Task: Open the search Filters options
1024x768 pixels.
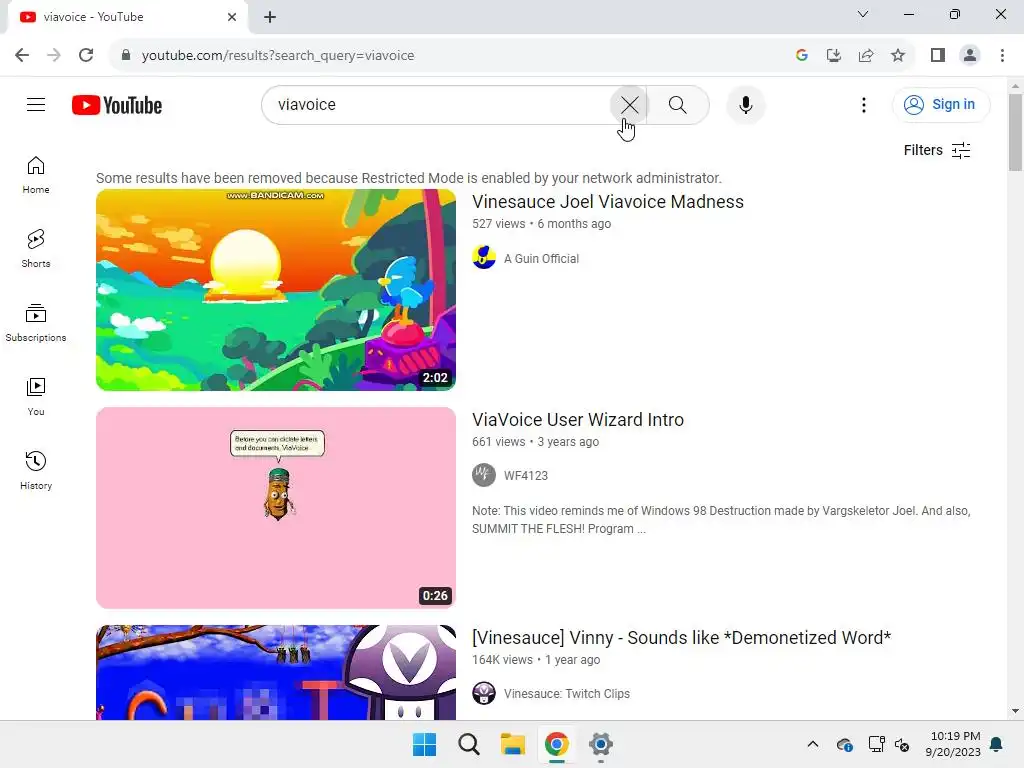Action: click(936, 150)
